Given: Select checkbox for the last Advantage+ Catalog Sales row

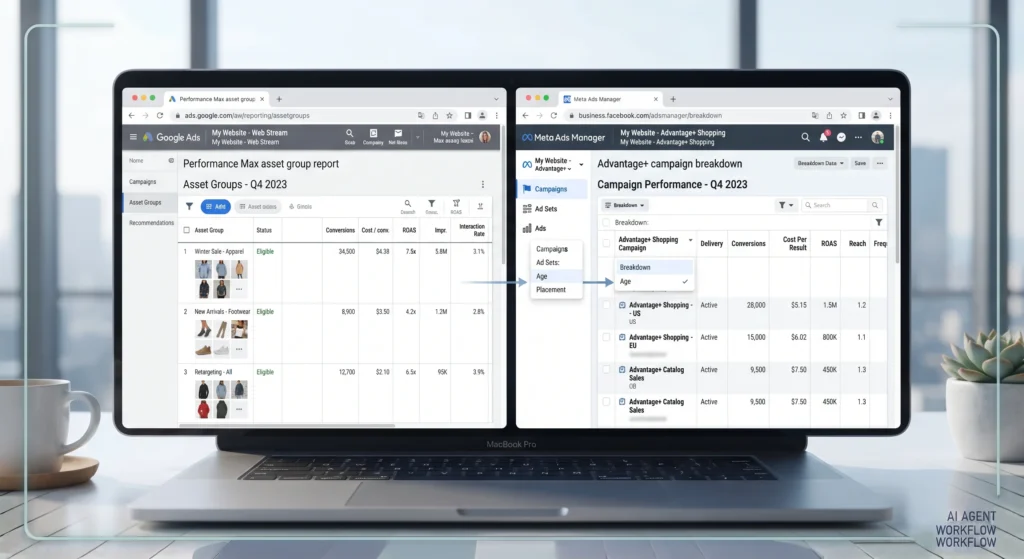Looking at the screenshot, I should point(606,402).
